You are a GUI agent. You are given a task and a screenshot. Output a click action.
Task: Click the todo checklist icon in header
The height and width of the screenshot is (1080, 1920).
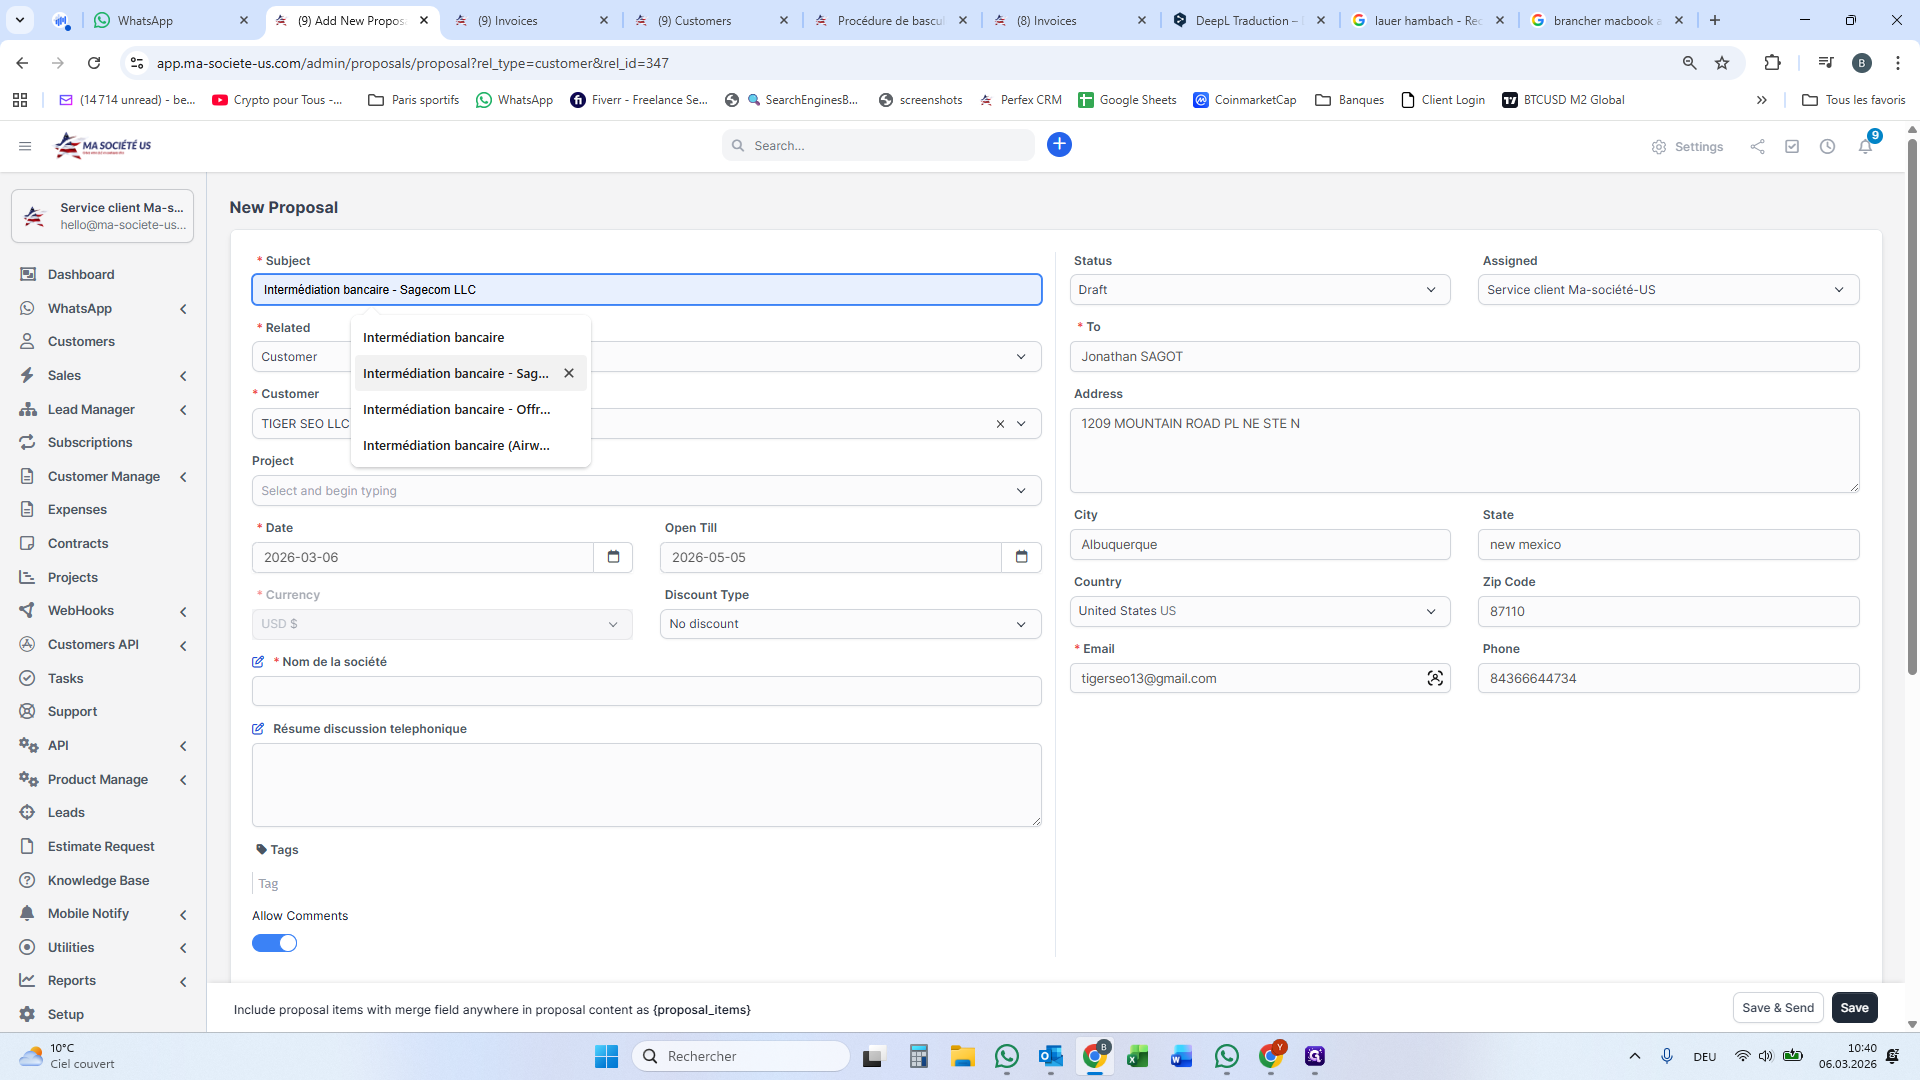pos(1792,146)
